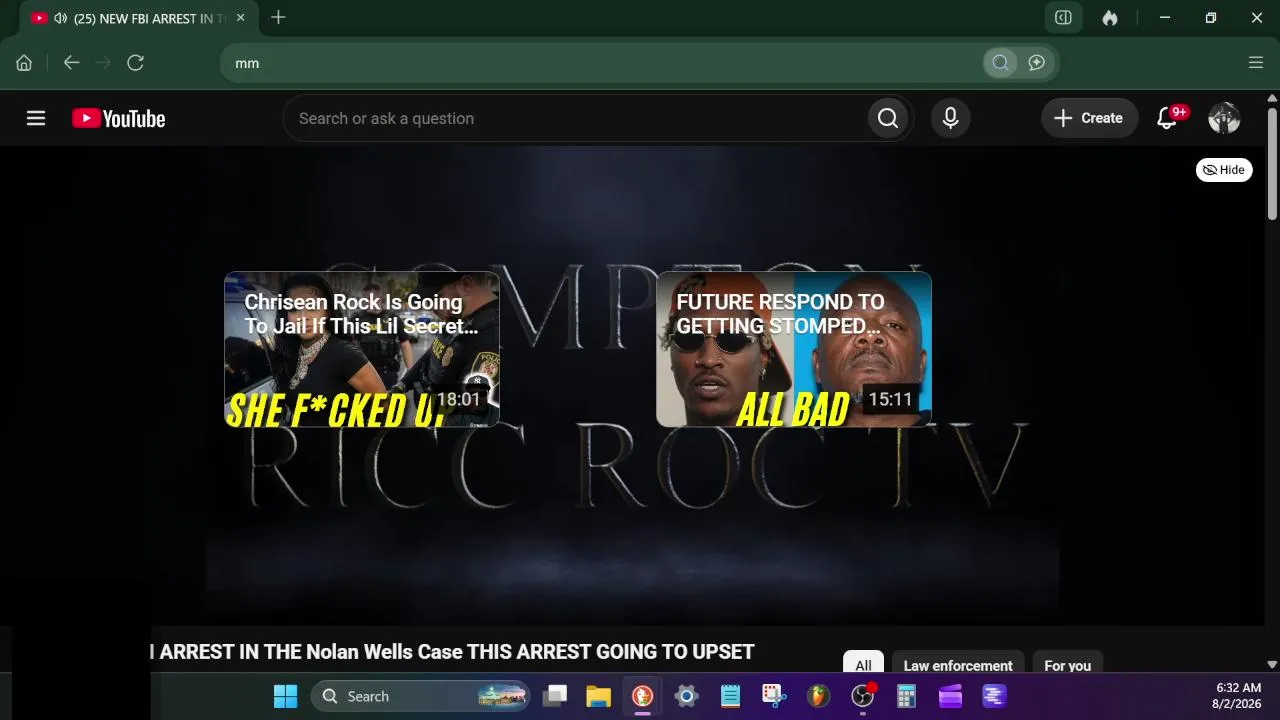
Task: Click the browser home icon
Action: (24, 63)
